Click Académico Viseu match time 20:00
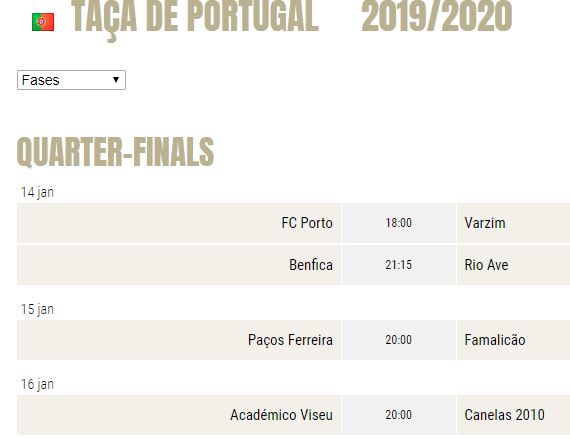570x438 pixels. (398, 415)
